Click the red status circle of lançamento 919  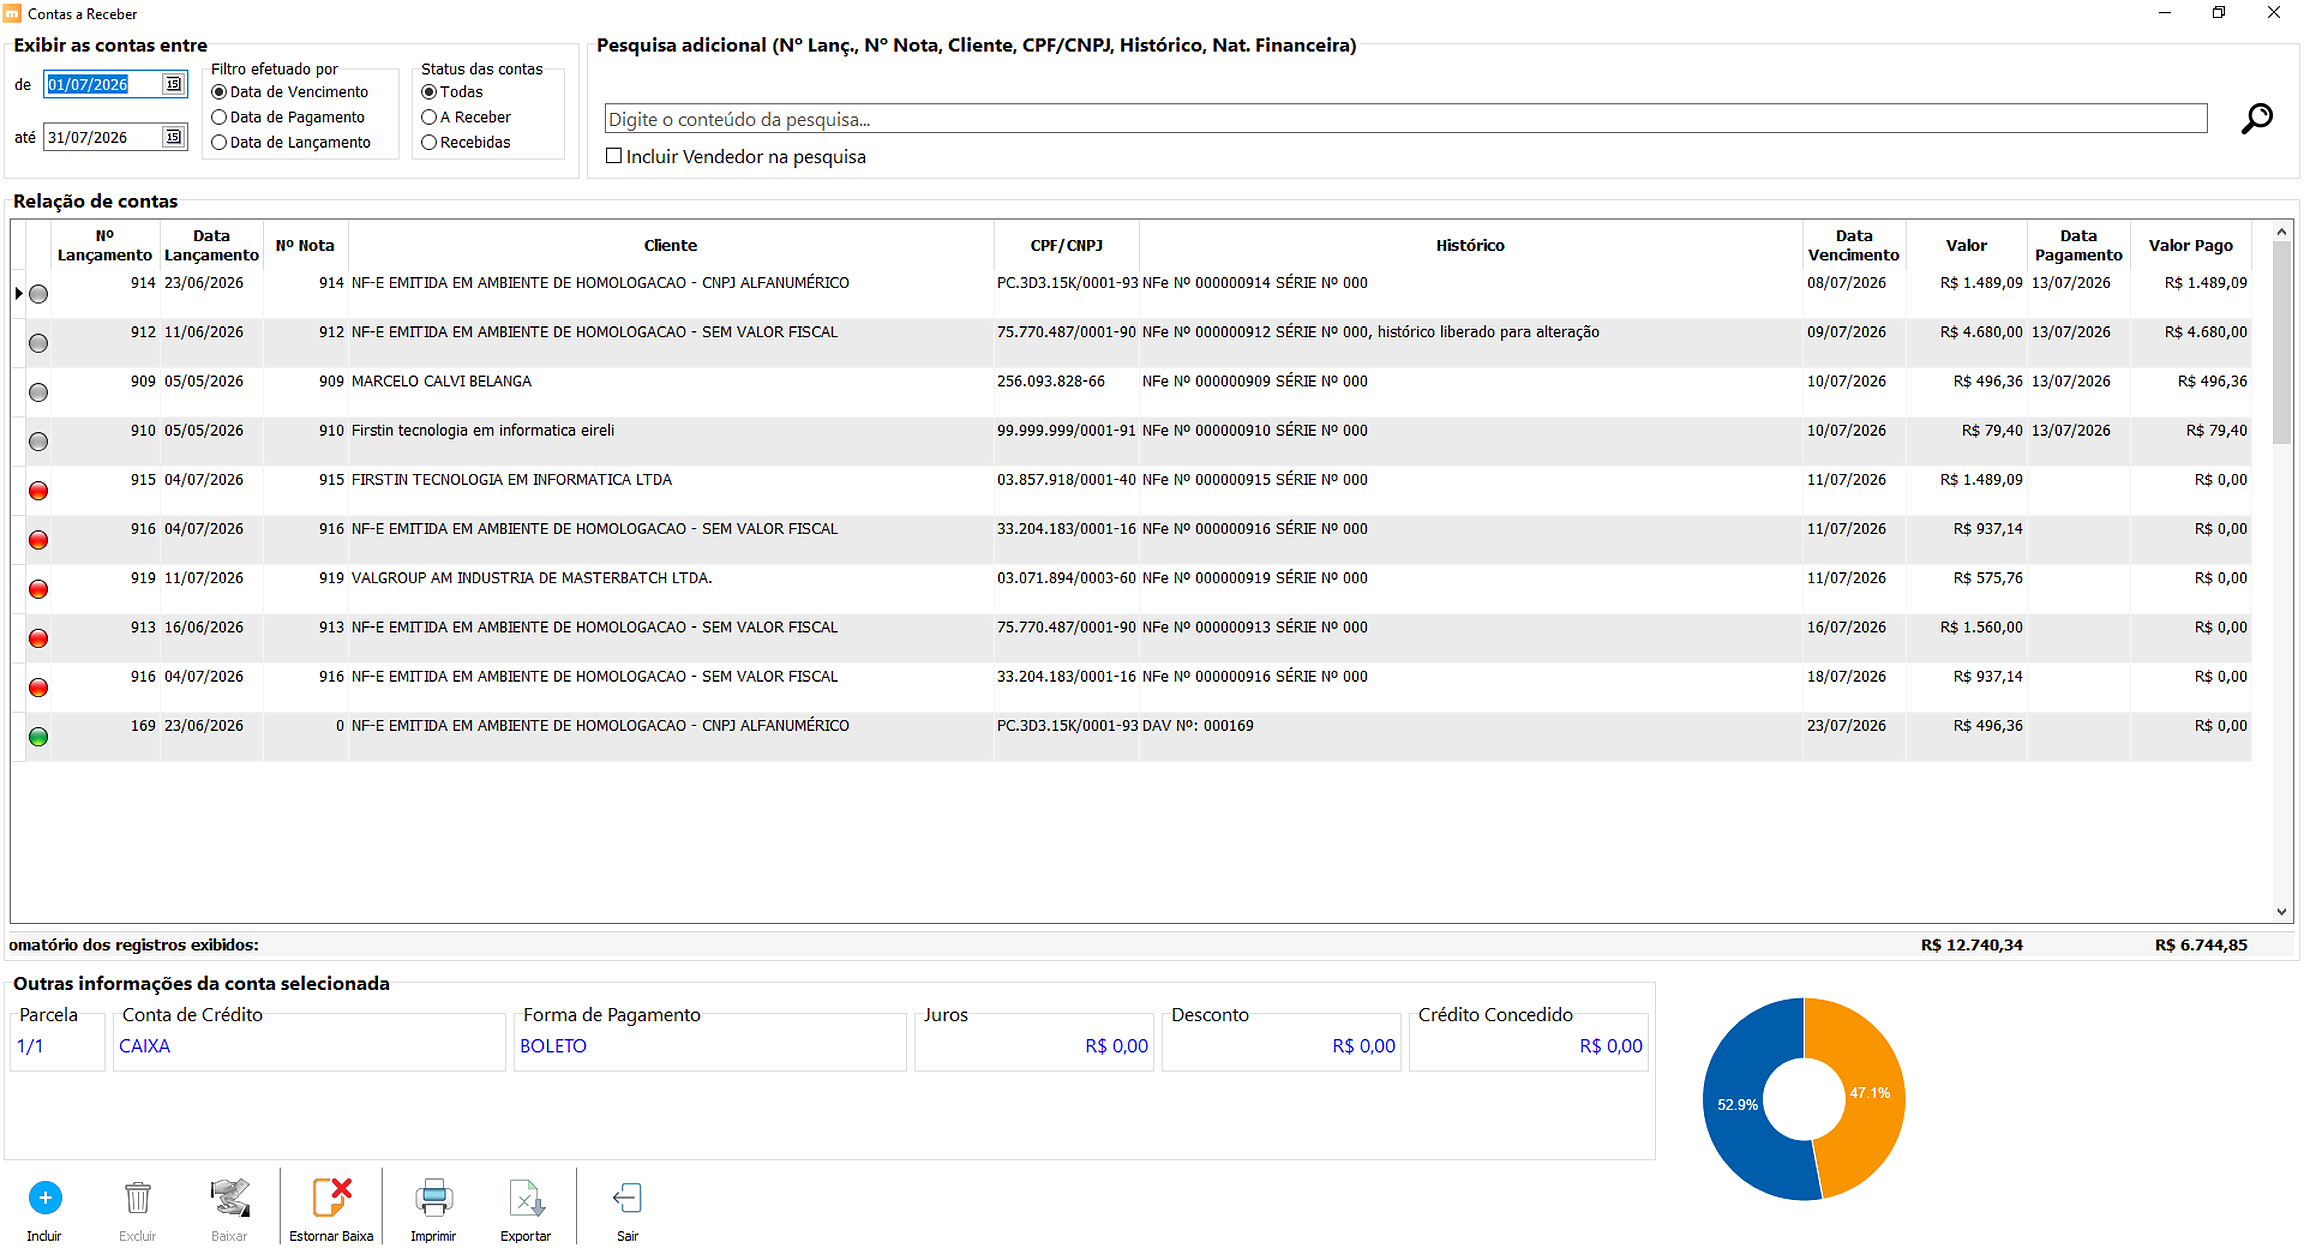38,589
